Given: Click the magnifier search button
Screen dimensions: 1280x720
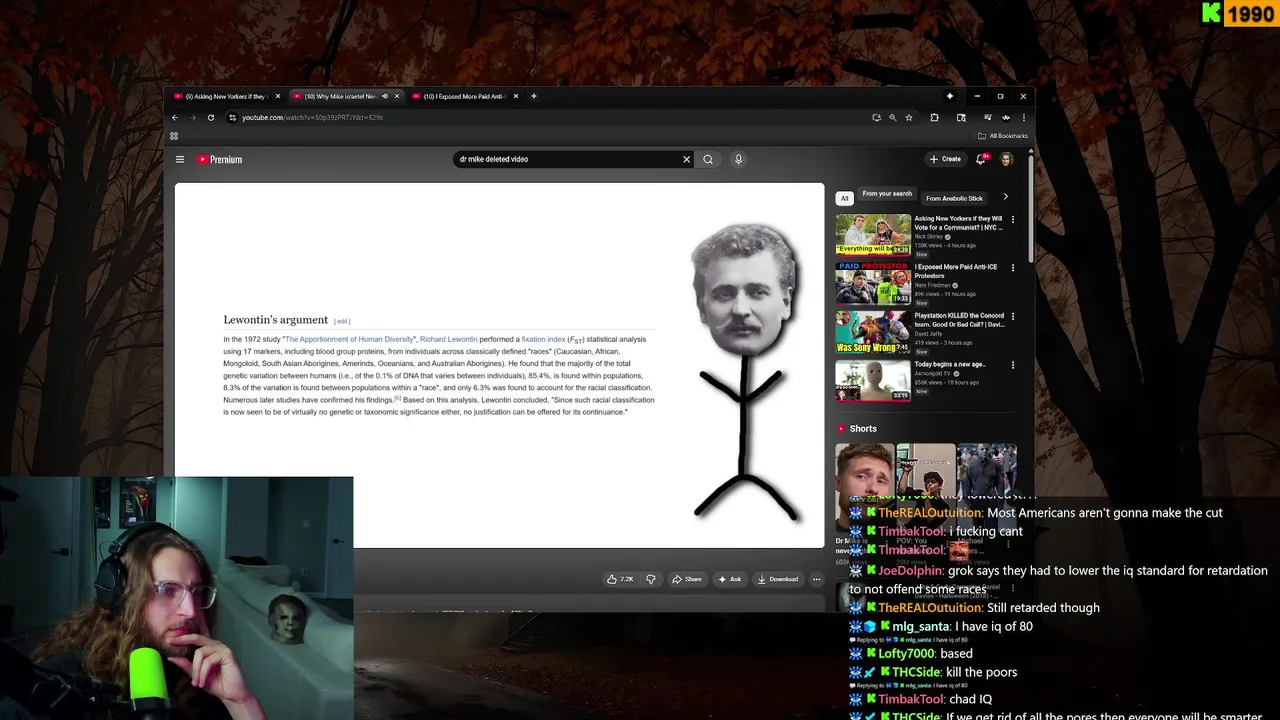Looking at the screenshot, I should click(708, 159).
